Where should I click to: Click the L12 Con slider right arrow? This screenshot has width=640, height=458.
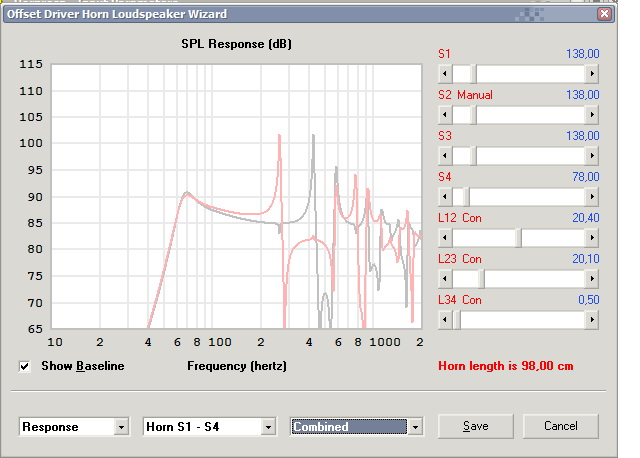(592, 238)
